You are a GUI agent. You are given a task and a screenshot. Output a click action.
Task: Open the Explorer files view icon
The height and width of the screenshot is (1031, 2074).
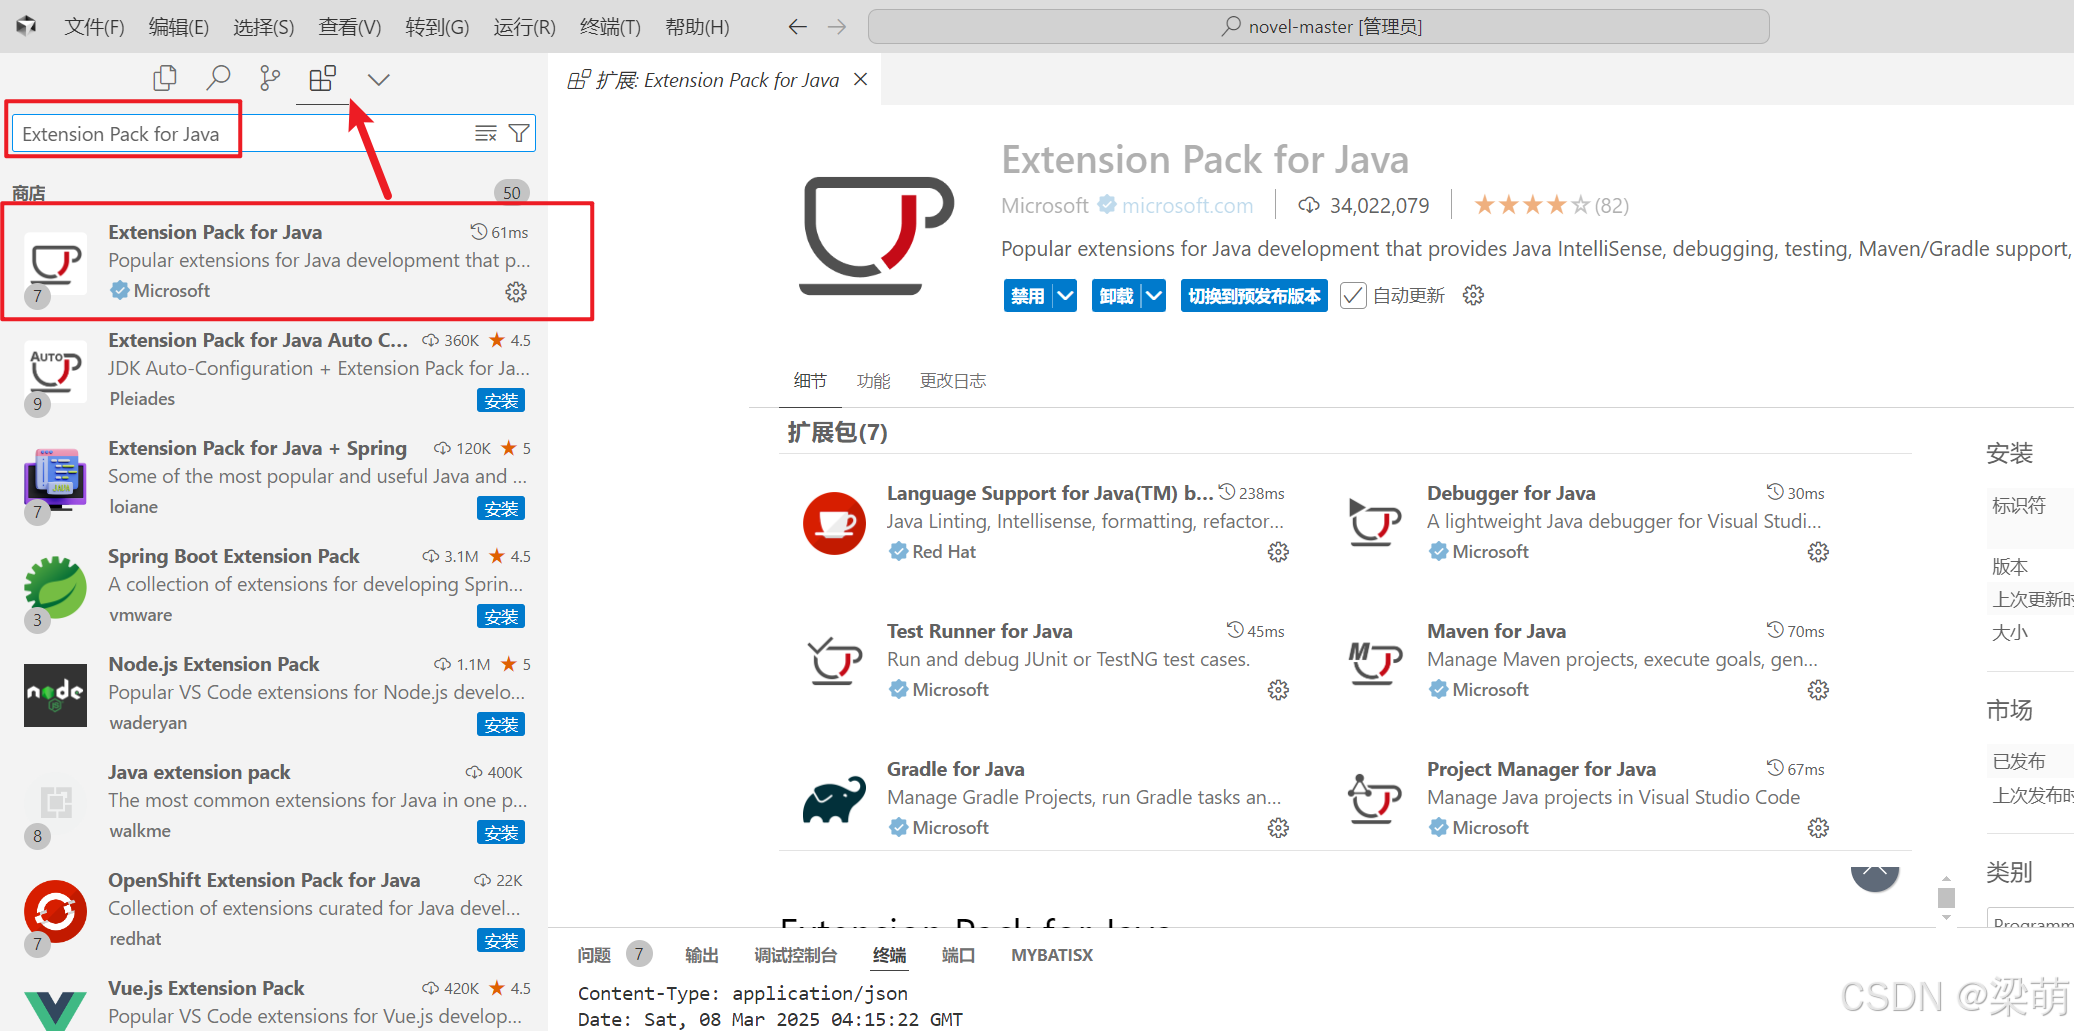click(164, 78)
